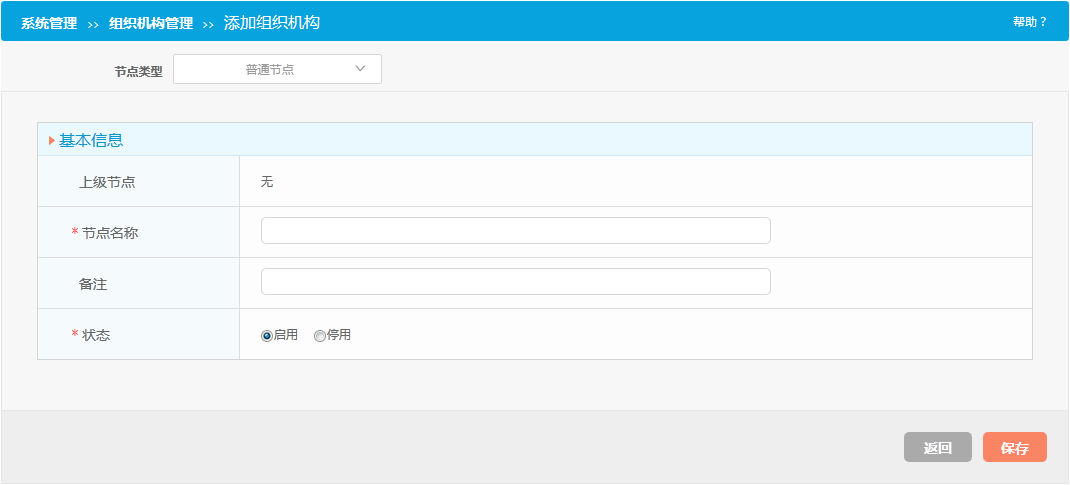Navigate to 组织机构管理 breadcrumb item

pyautogui.click(x=151, y=23)
